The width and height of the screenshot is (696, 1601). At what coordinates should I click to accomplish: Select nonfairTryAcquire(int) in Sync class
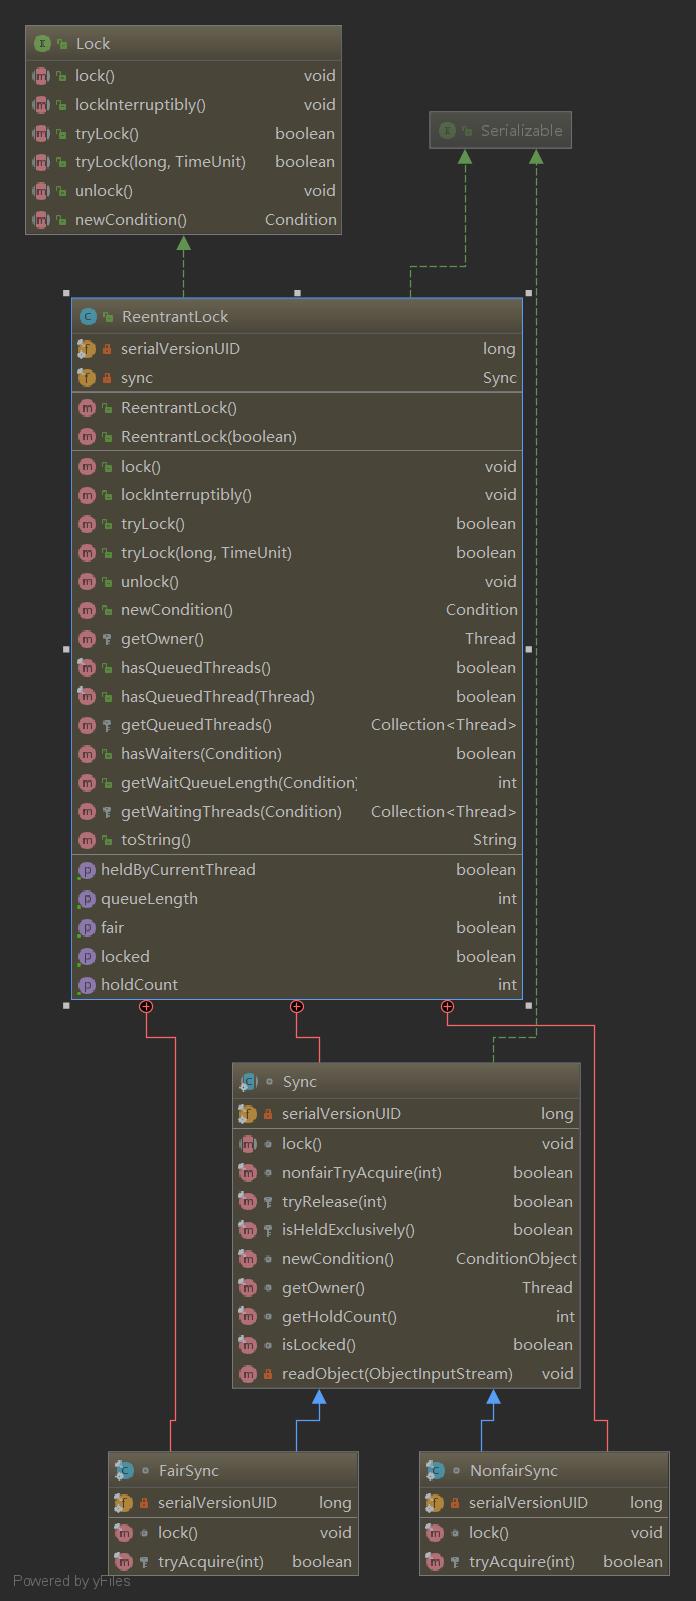pos(406,1172)
